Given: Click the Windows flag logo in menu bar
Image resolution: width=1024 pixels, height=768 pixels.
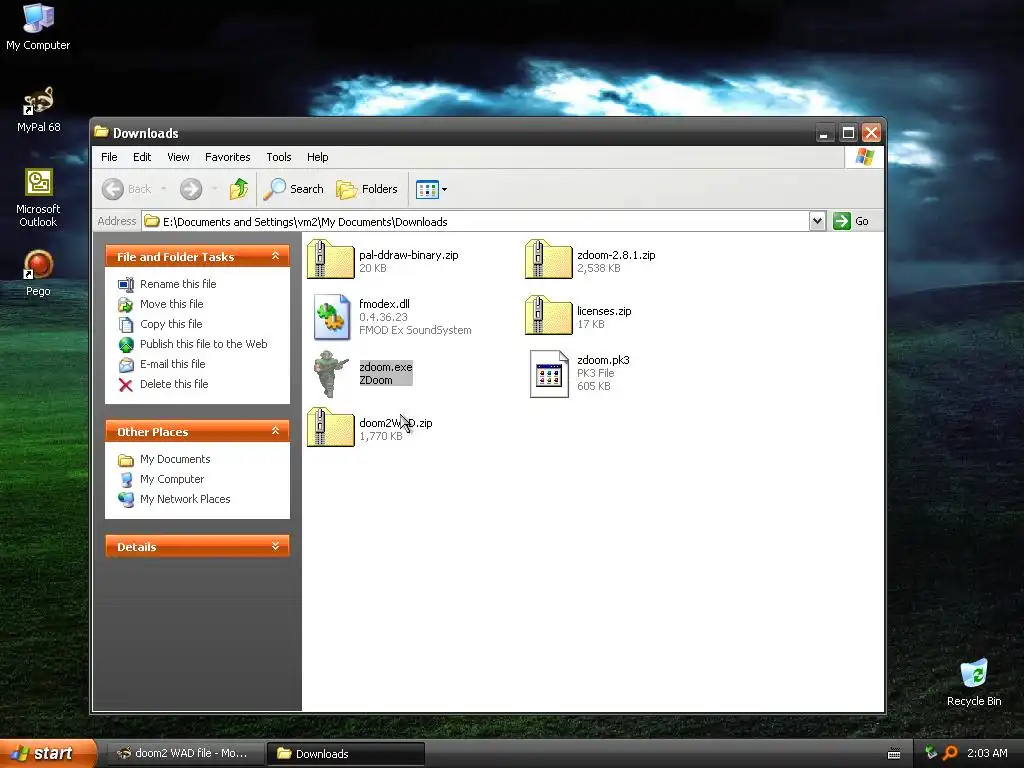Looking at the screenshot, I should (x=864, y=157).
